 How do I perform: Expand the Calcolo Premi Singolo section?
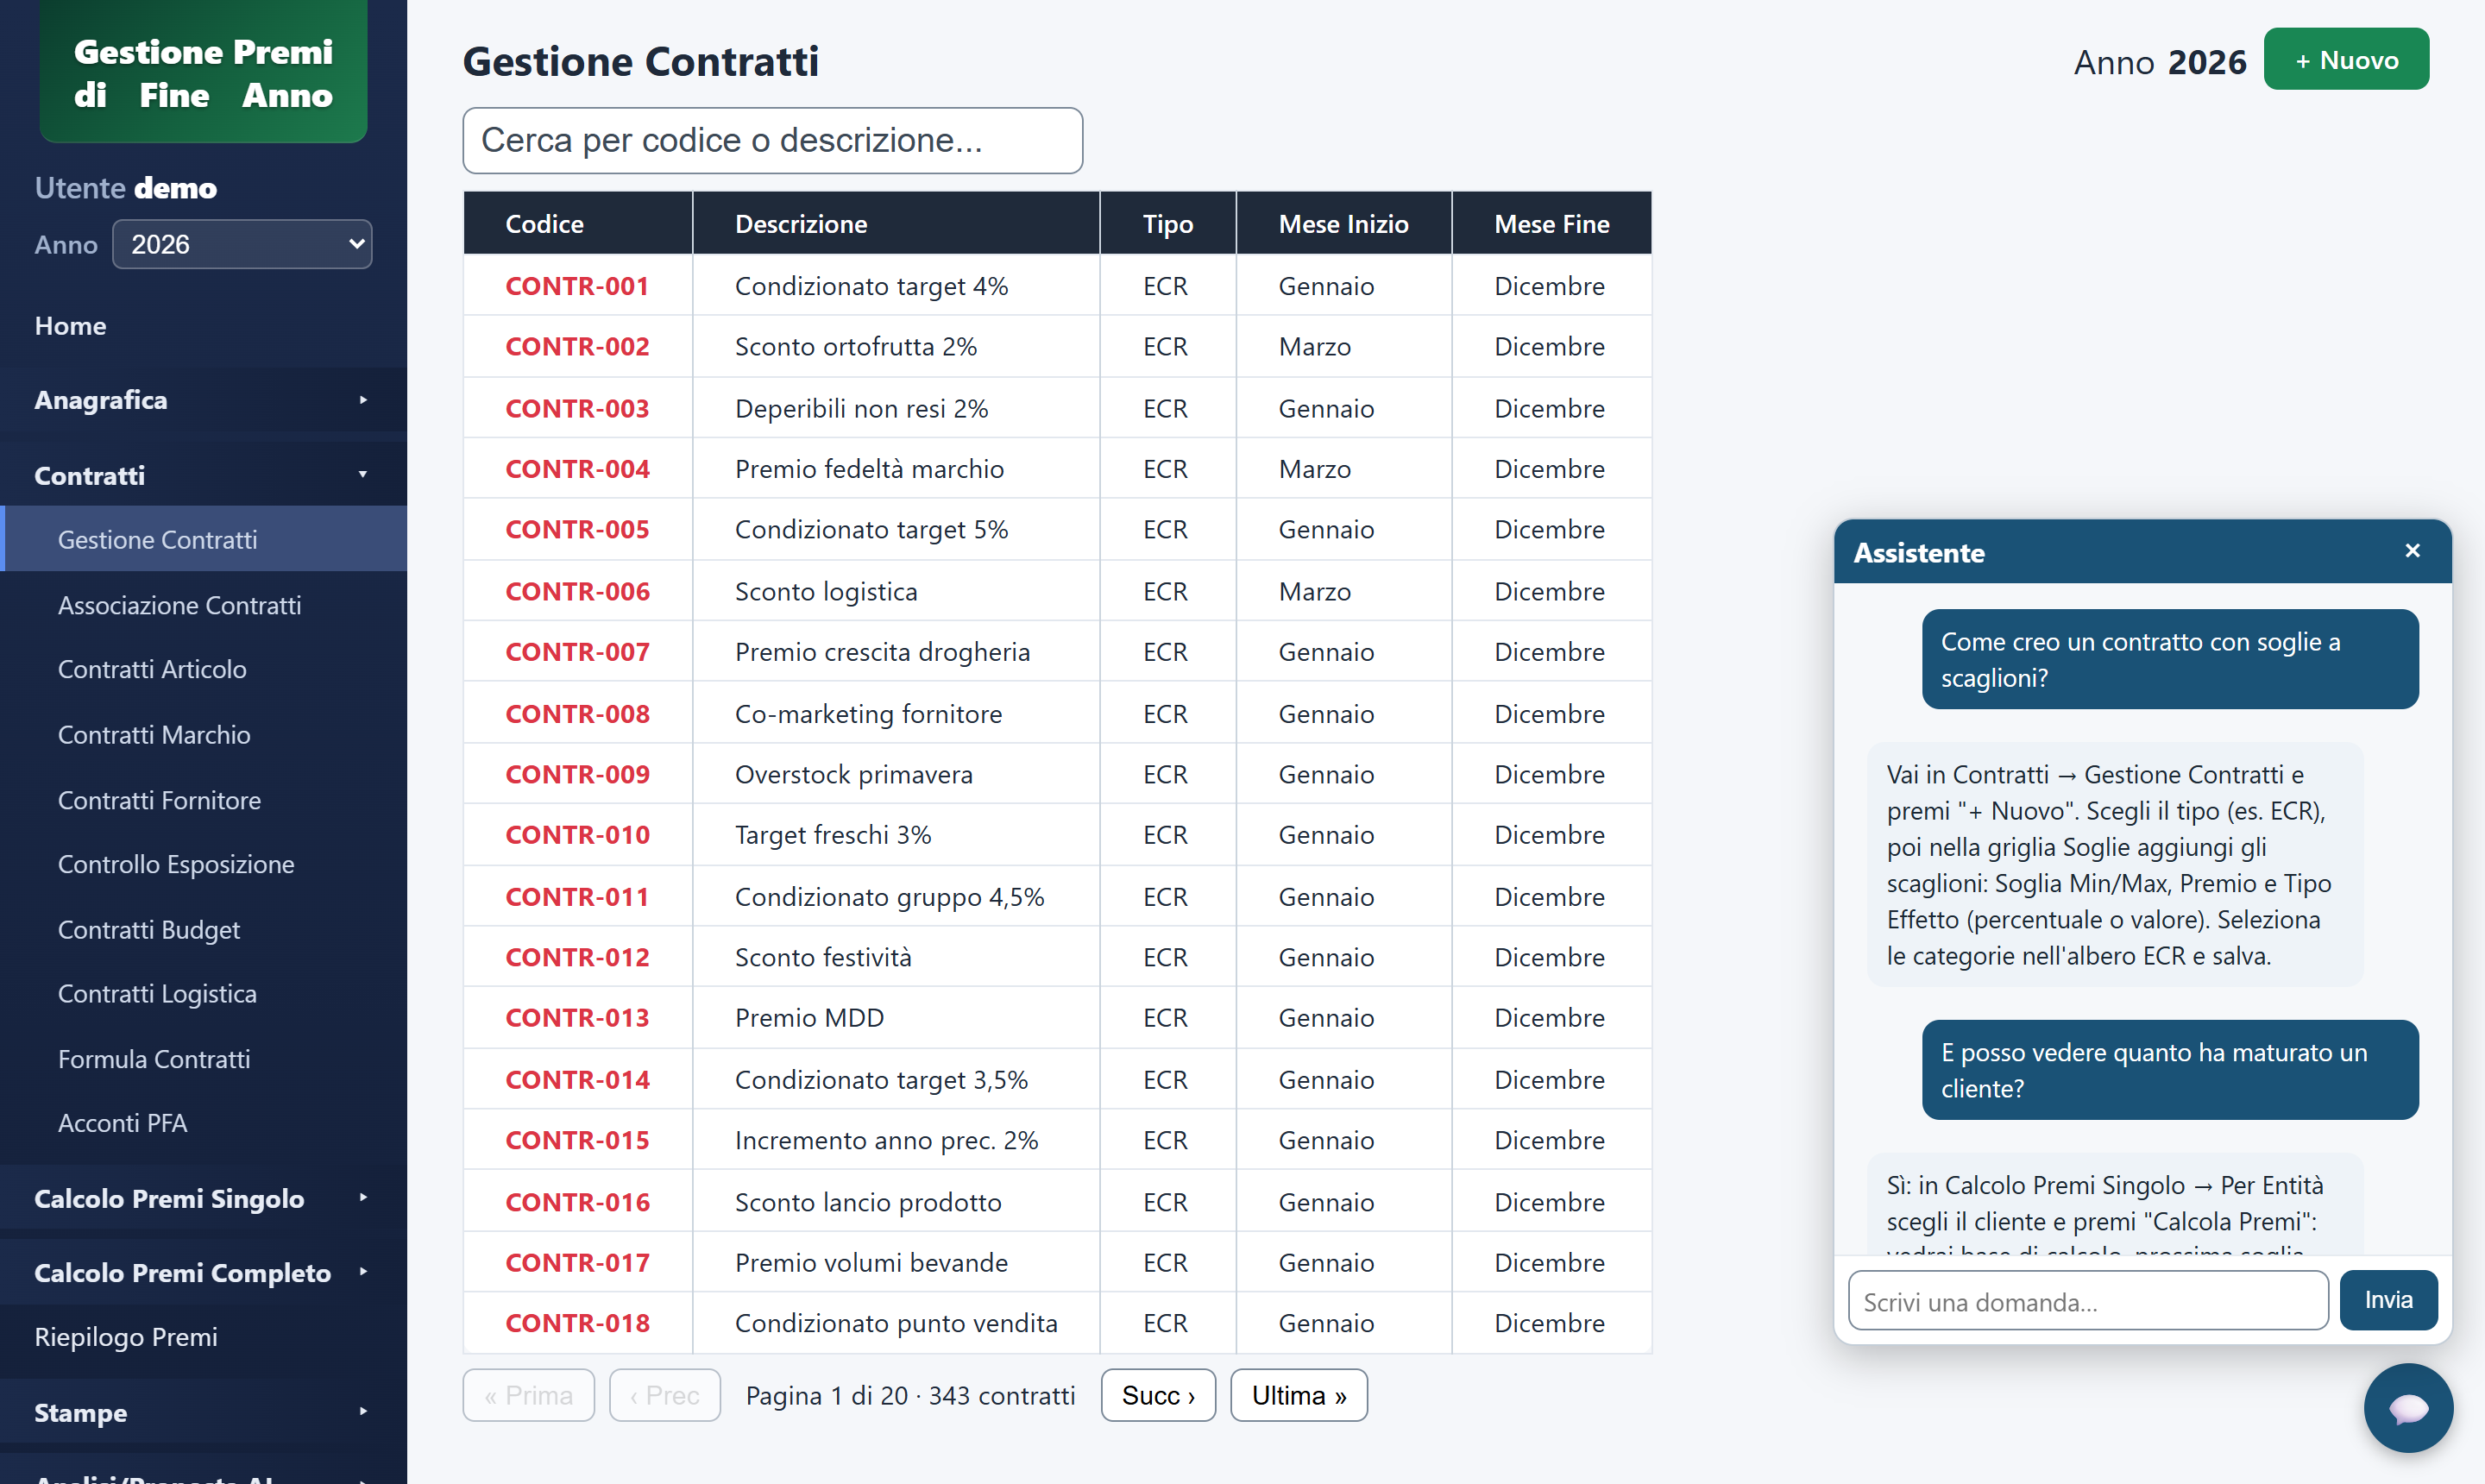[x=203, y=1198]
